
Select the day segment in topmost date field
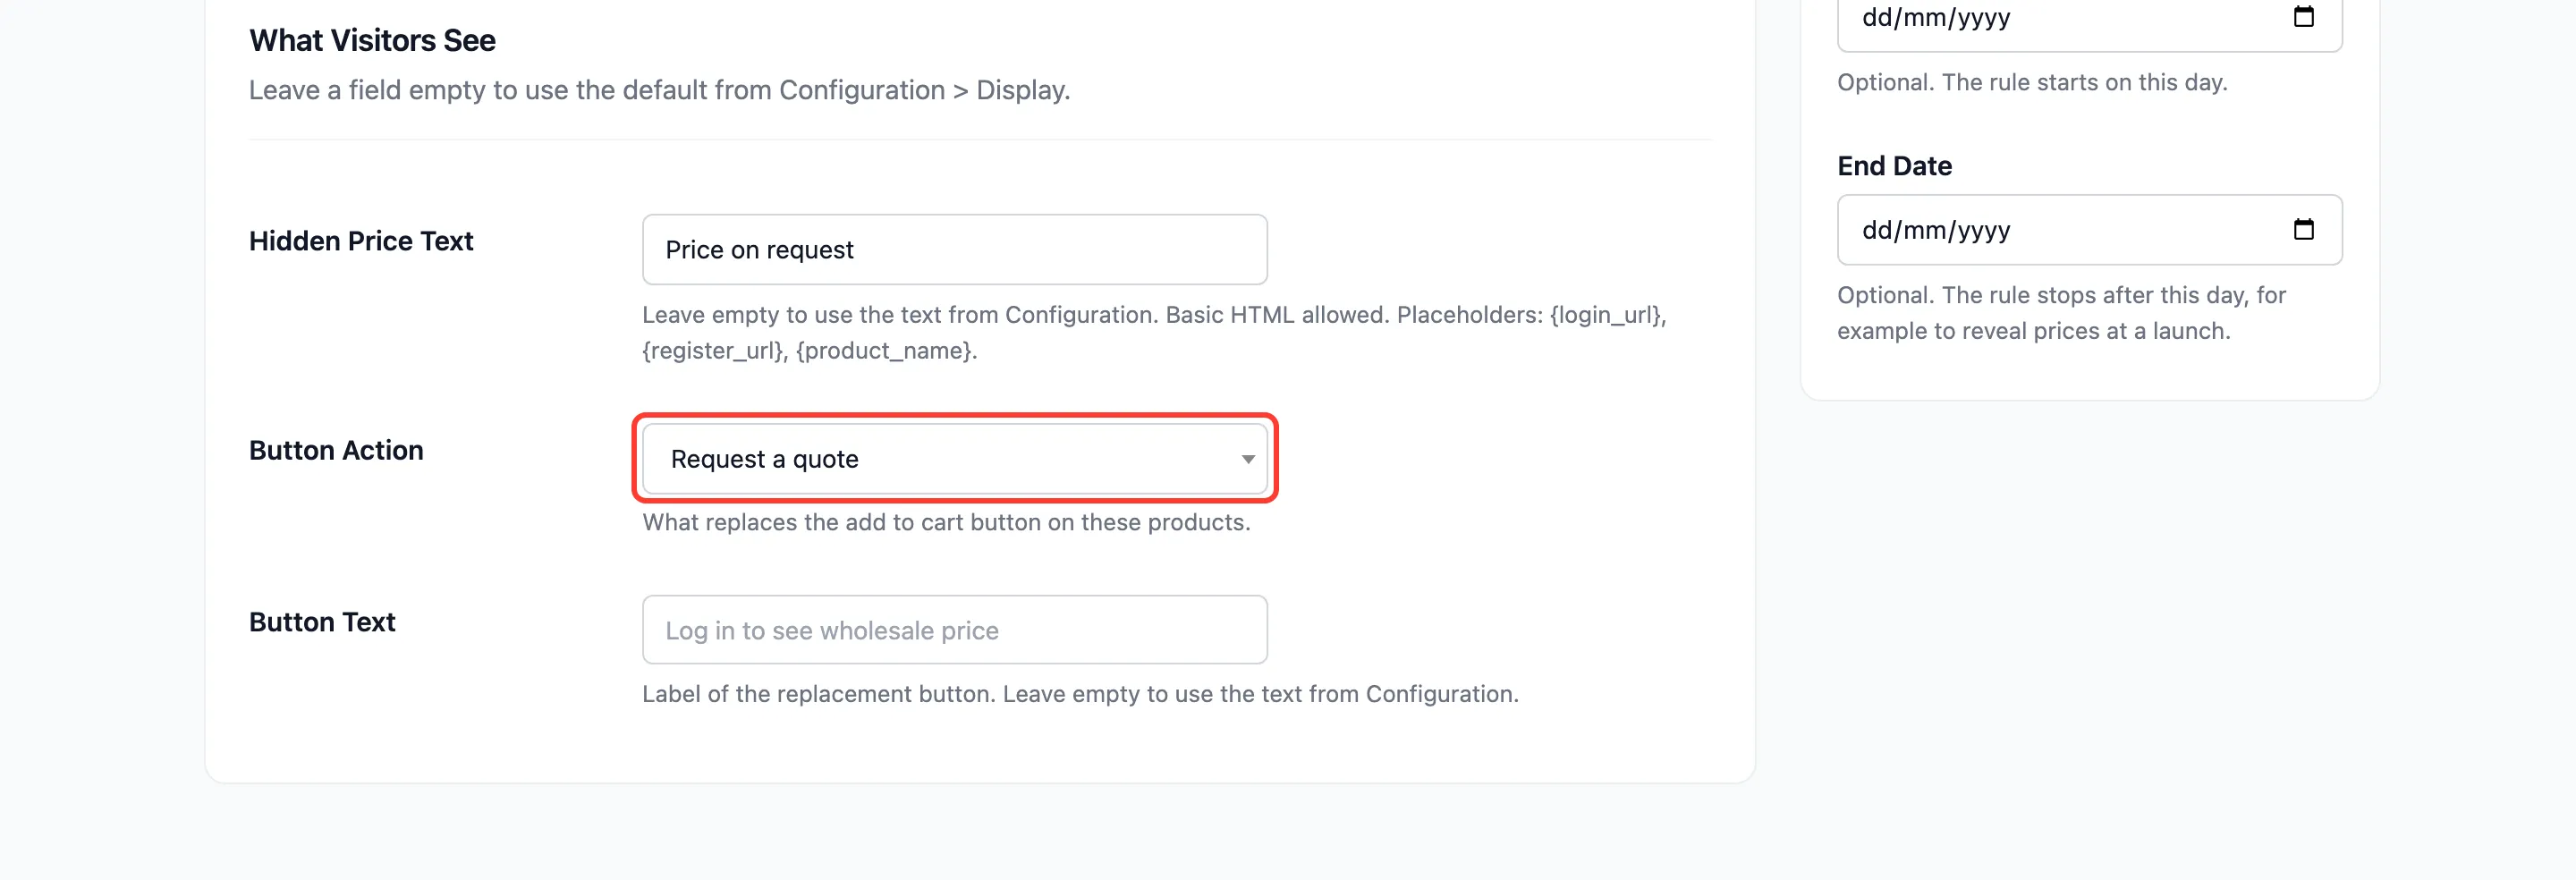pyautogui.click(x=1877, y=17)
